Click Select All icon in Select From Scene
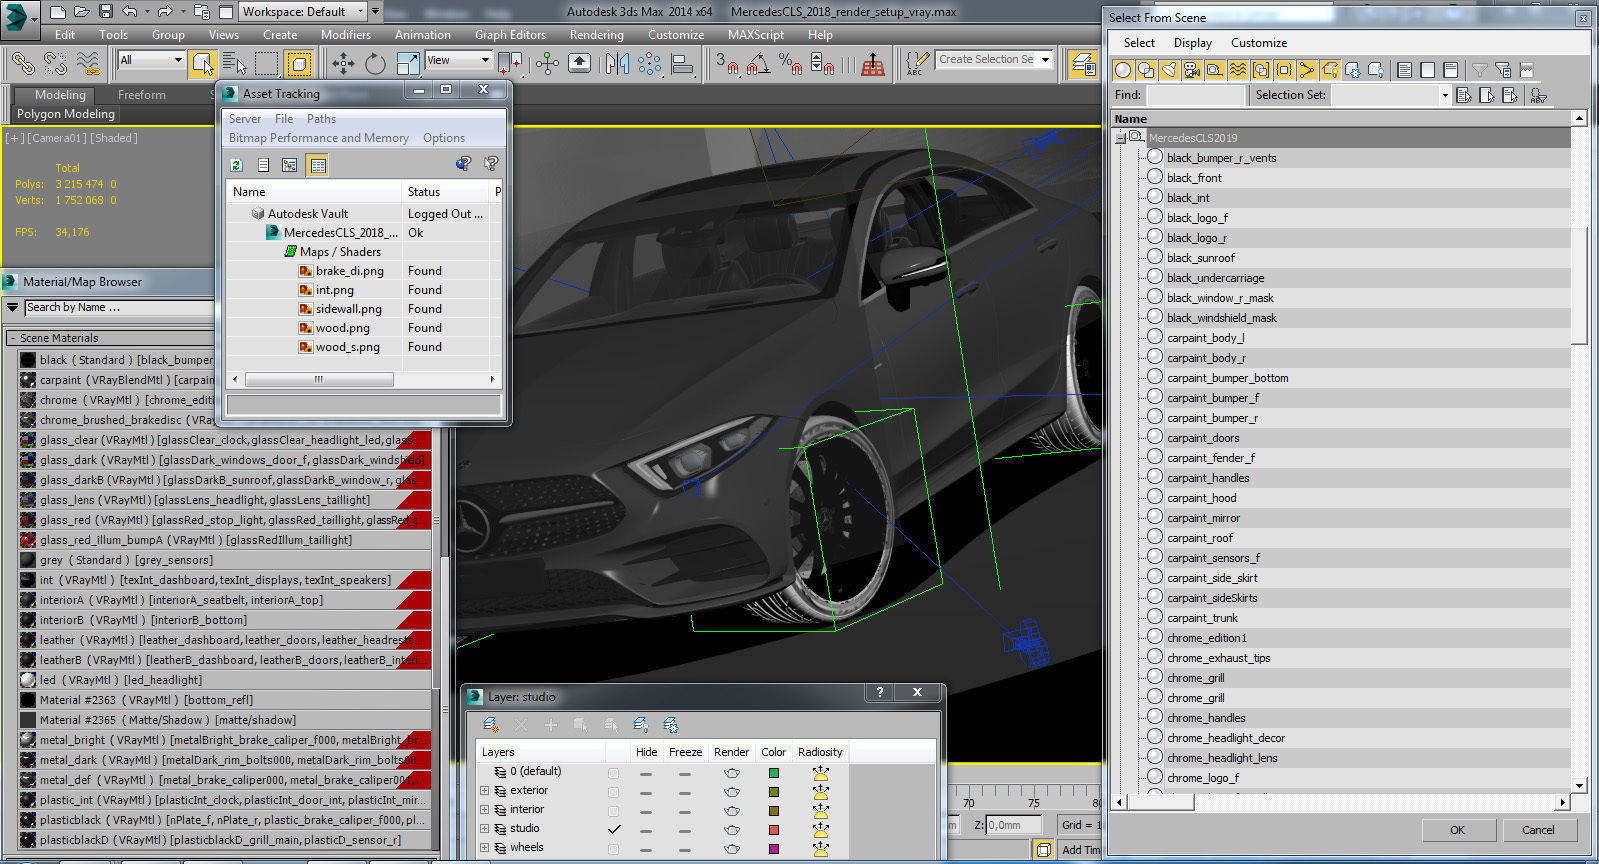The height and width of the screenshot is (864, 1599). point(1405,70)
